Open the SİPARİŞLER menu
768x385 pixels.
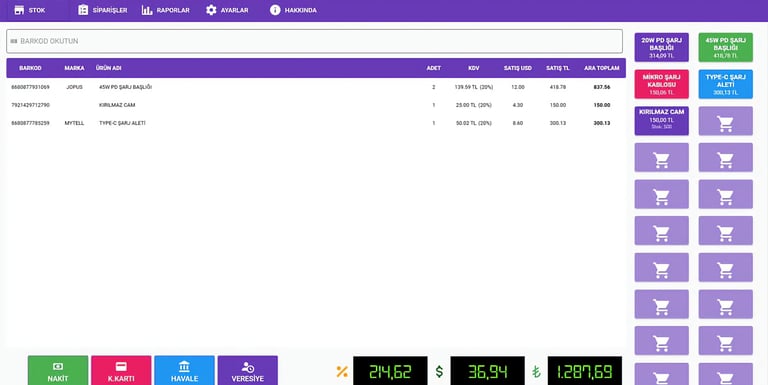(x=102, y=10)
